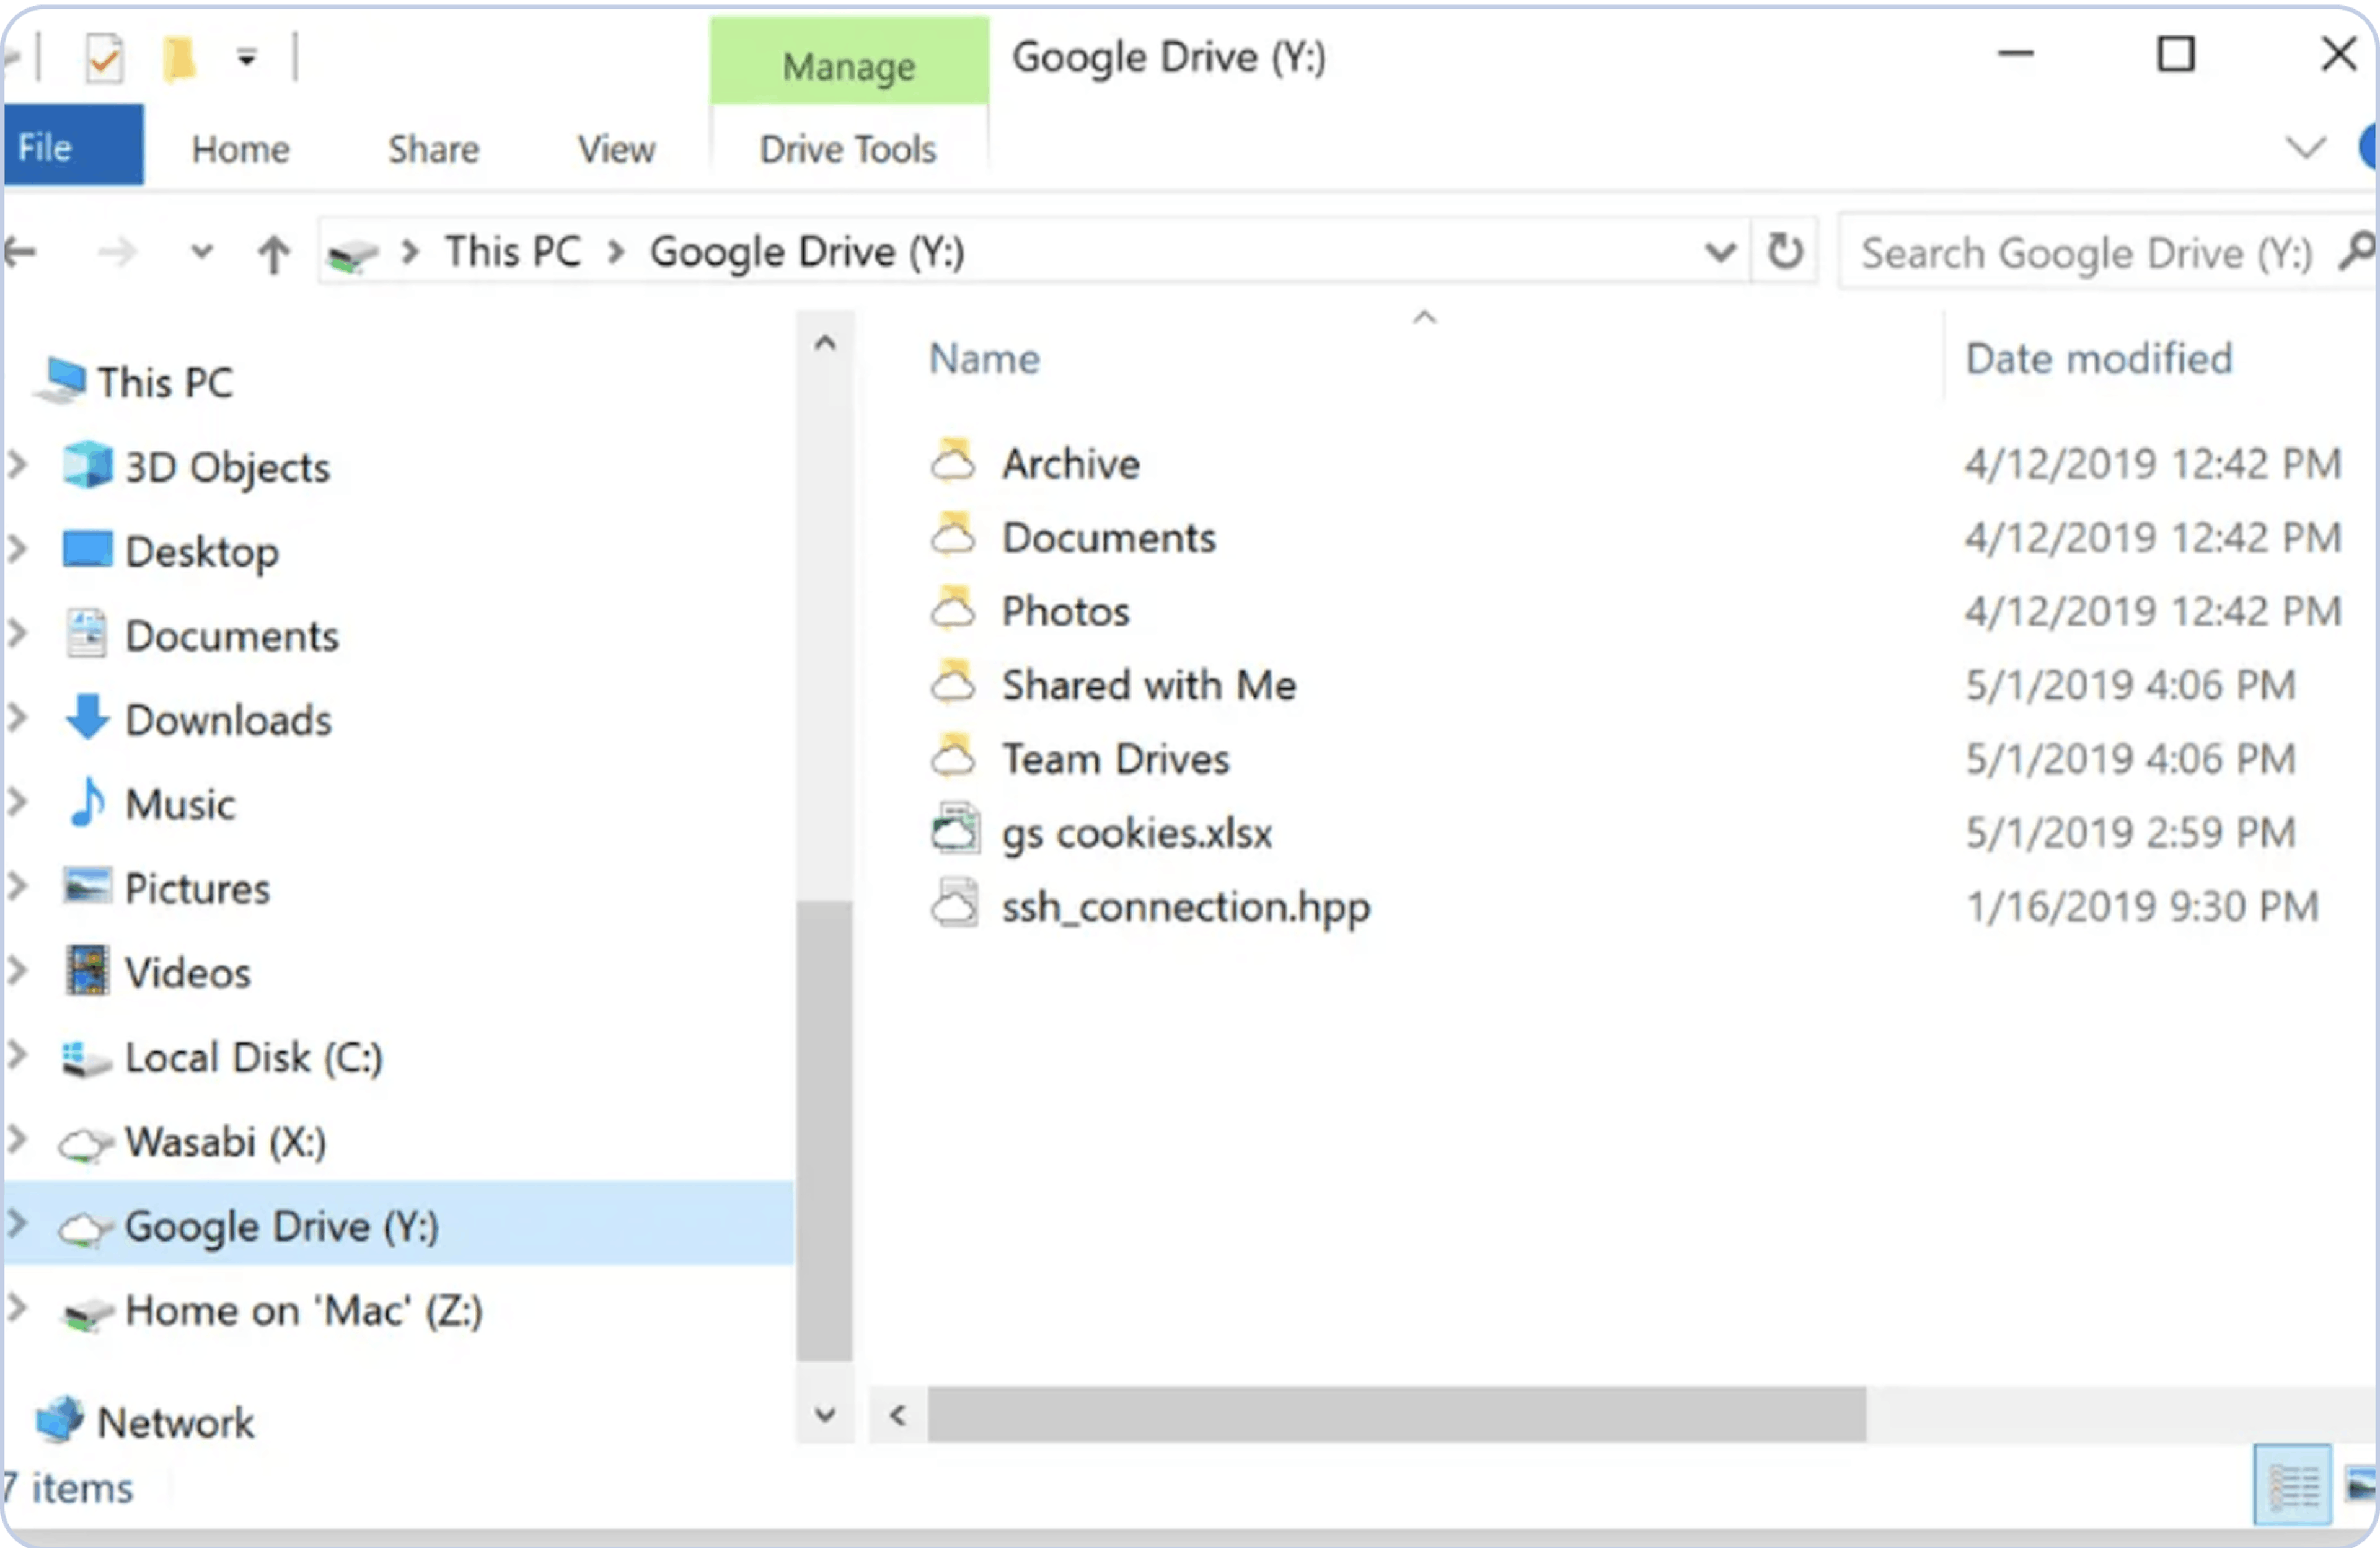Expand the 3D Objects tree node
The height and width of the screenshot is (1548, 2380).
tap(17, 464)
